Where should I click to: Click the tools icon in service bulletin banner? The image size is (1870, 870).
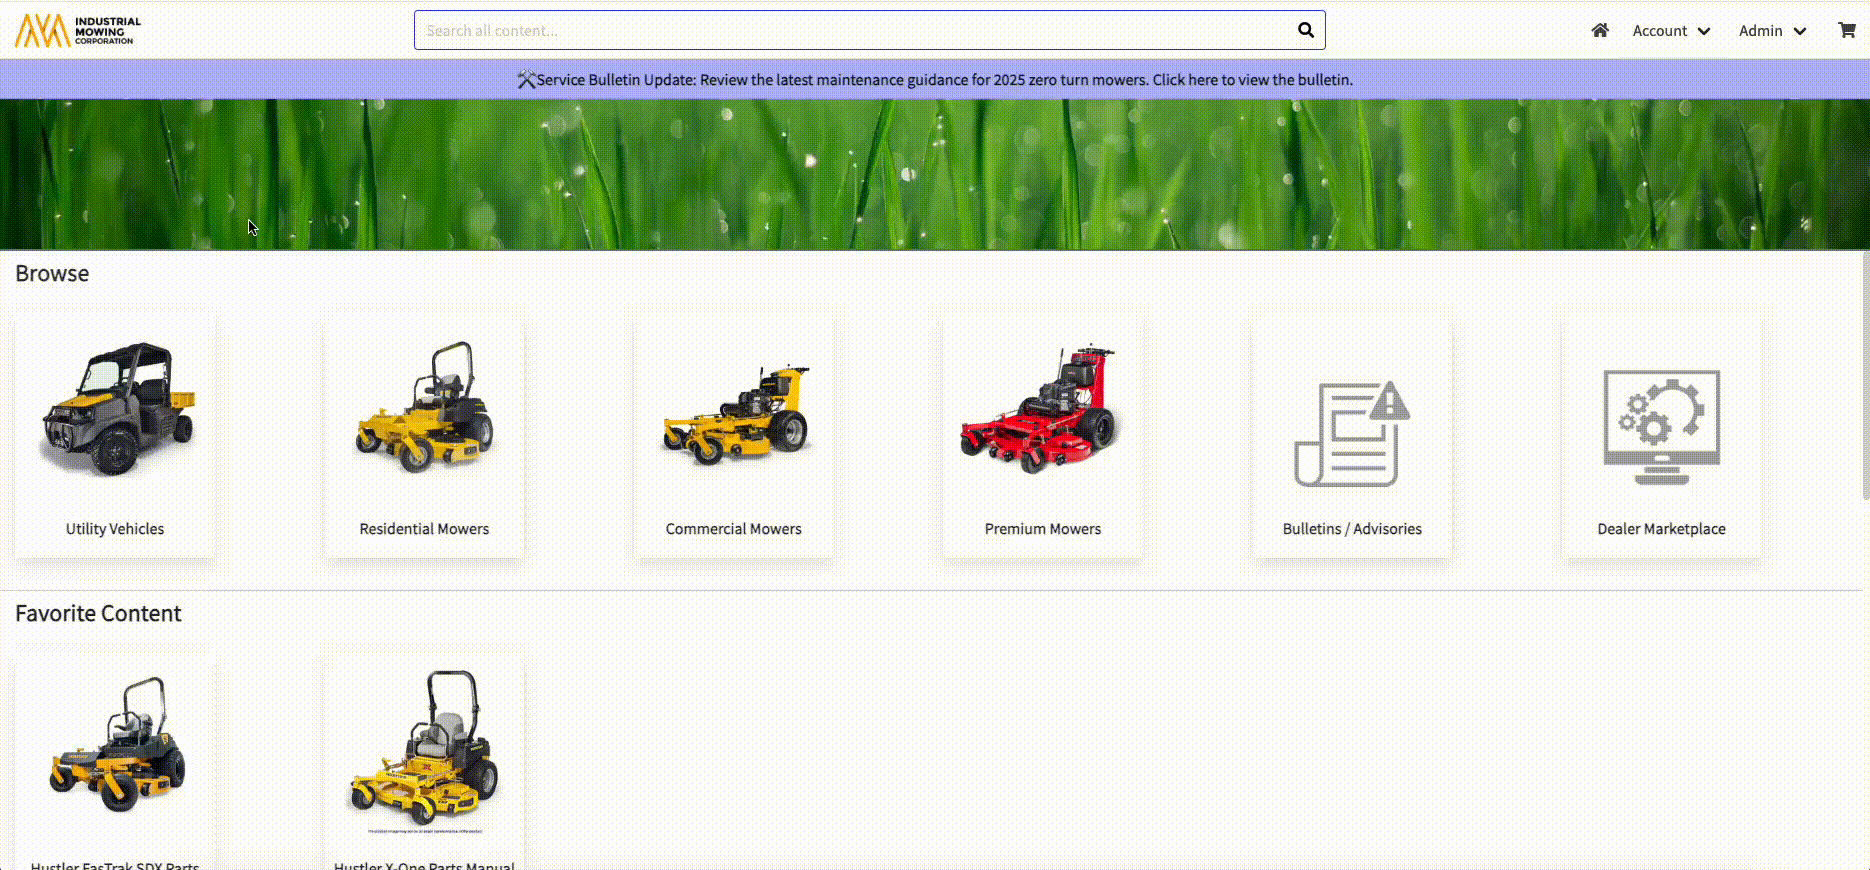tap(526, 80)
